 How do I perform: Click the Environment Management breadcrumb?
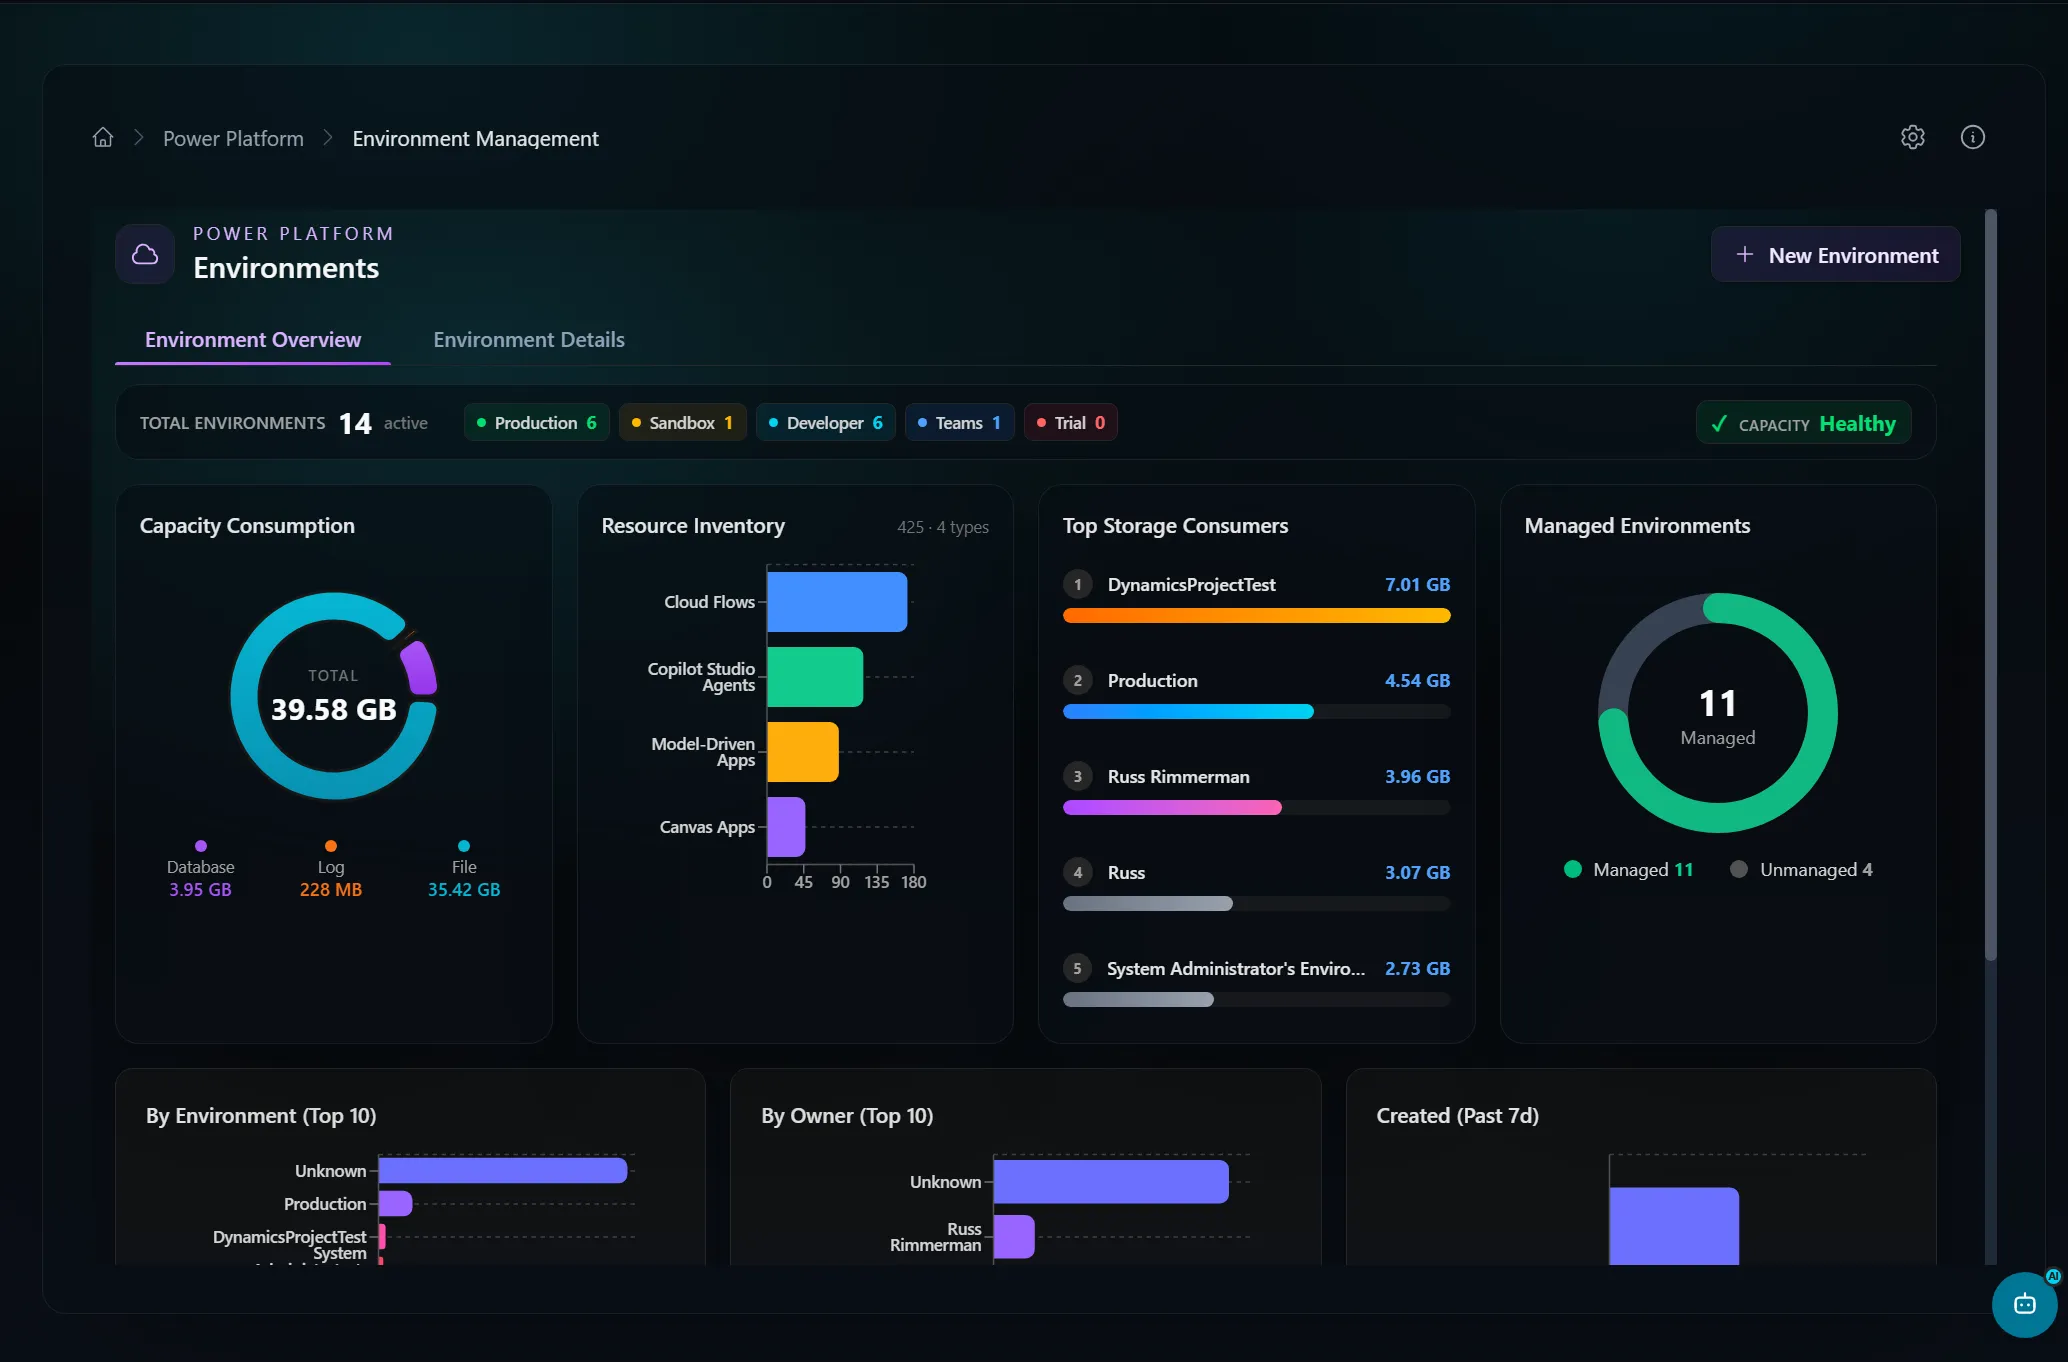[475, 139]
